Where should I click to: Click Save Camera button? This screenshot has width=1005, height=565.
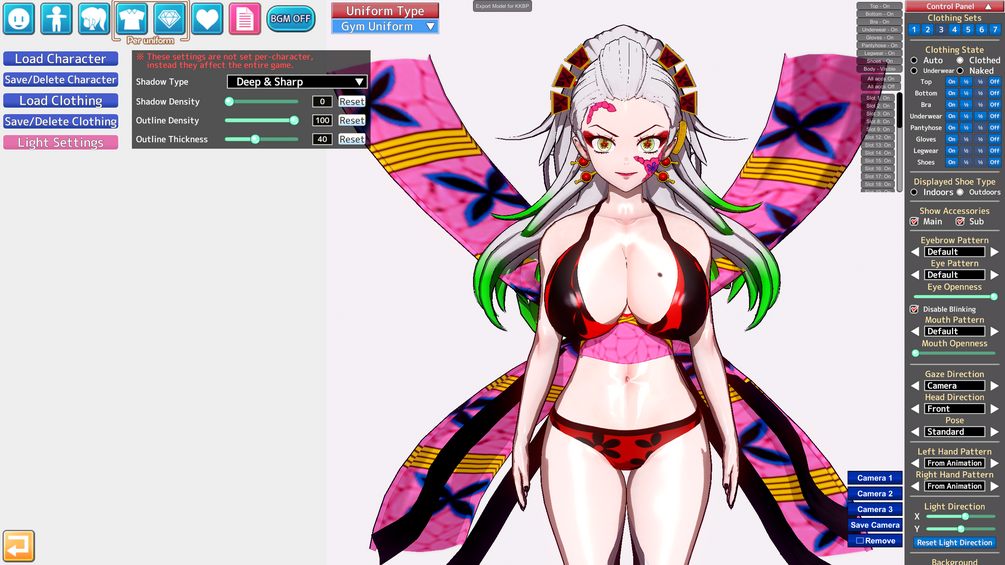pos(874,525)
